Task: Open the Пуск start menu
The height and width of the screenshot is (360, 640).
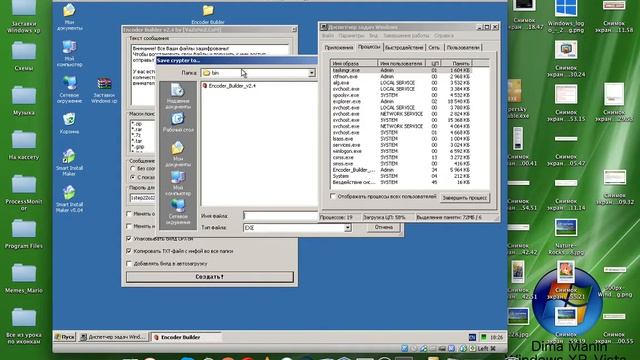Action: [65, 337]
